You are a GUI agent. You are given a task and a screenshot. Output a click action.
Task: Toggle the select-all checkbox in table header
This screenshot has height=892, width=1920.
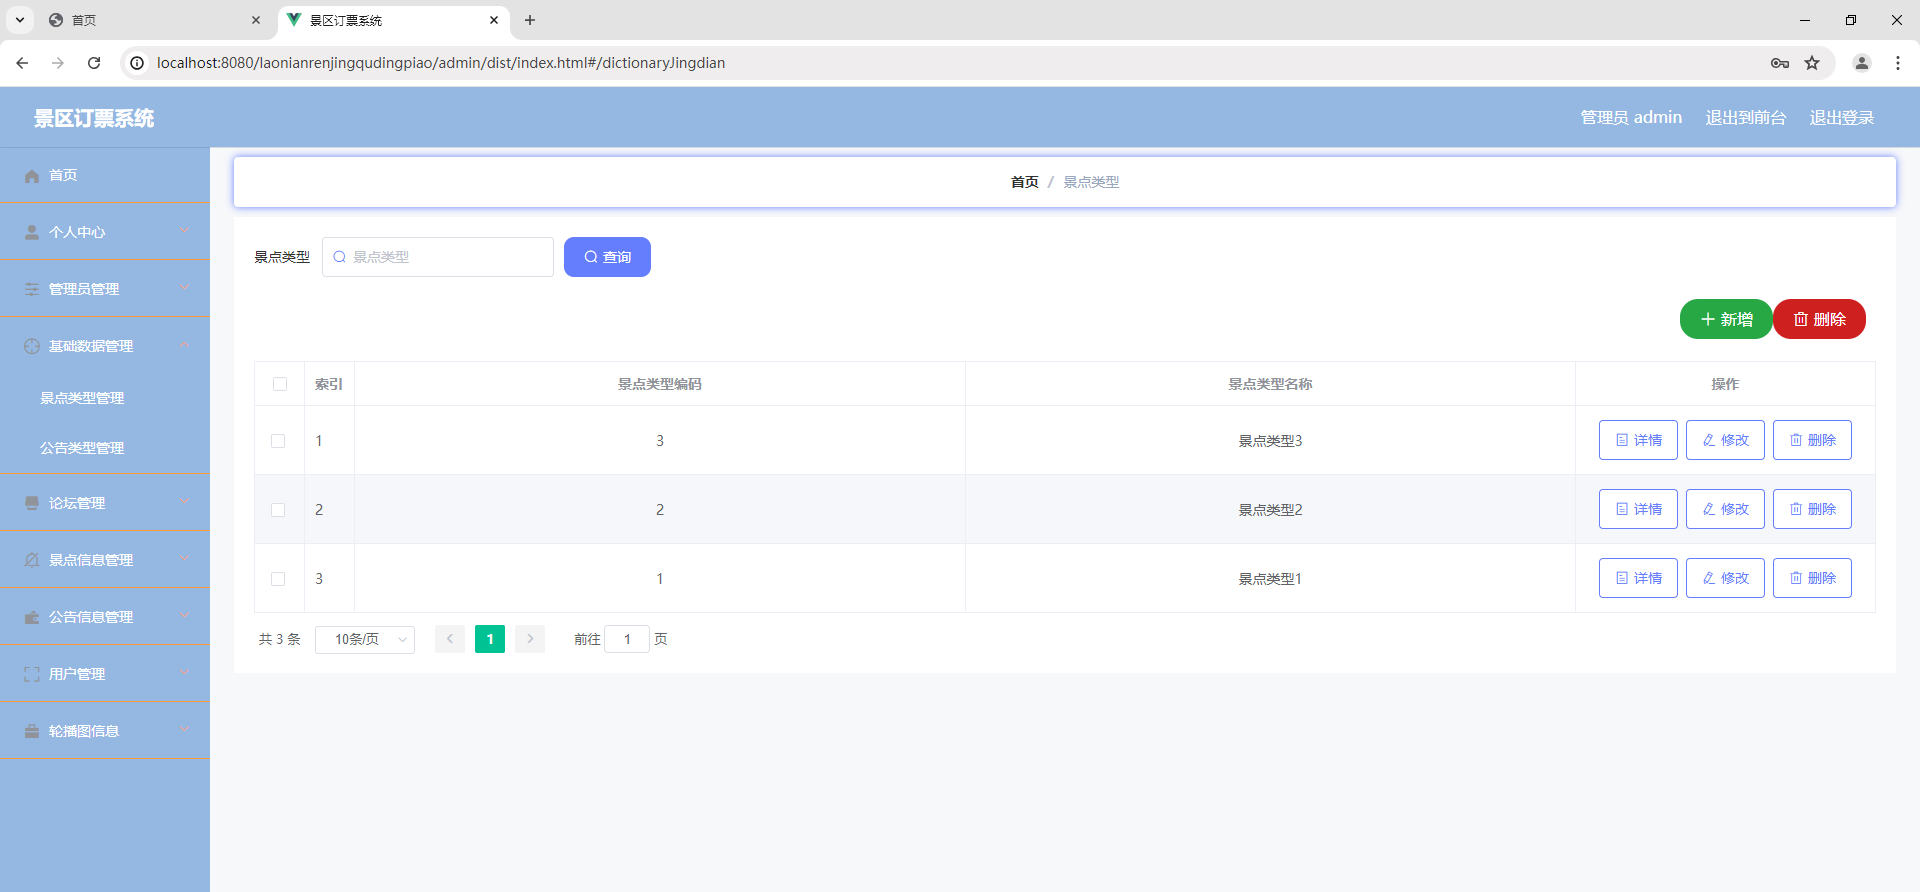280,384
